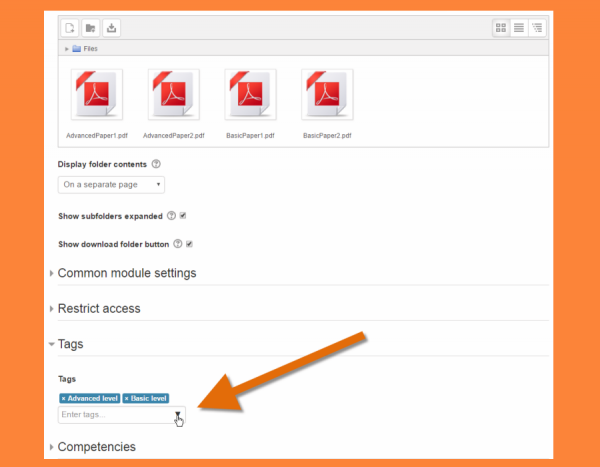Click the download all files icon
Viewport: 600px width, 467px height.
[111, 28]
